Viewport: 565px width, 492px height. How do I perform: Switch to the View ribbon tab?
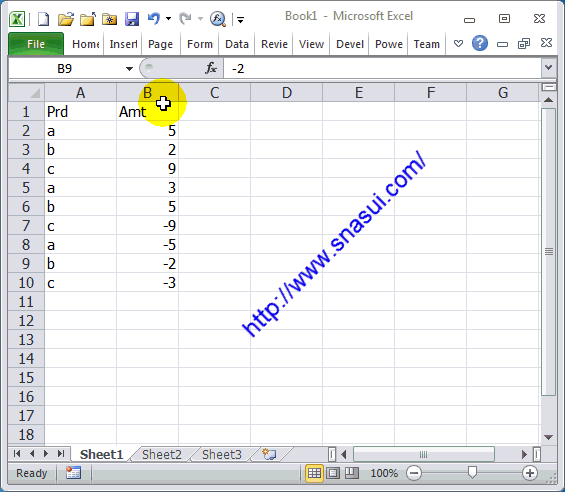311,44
